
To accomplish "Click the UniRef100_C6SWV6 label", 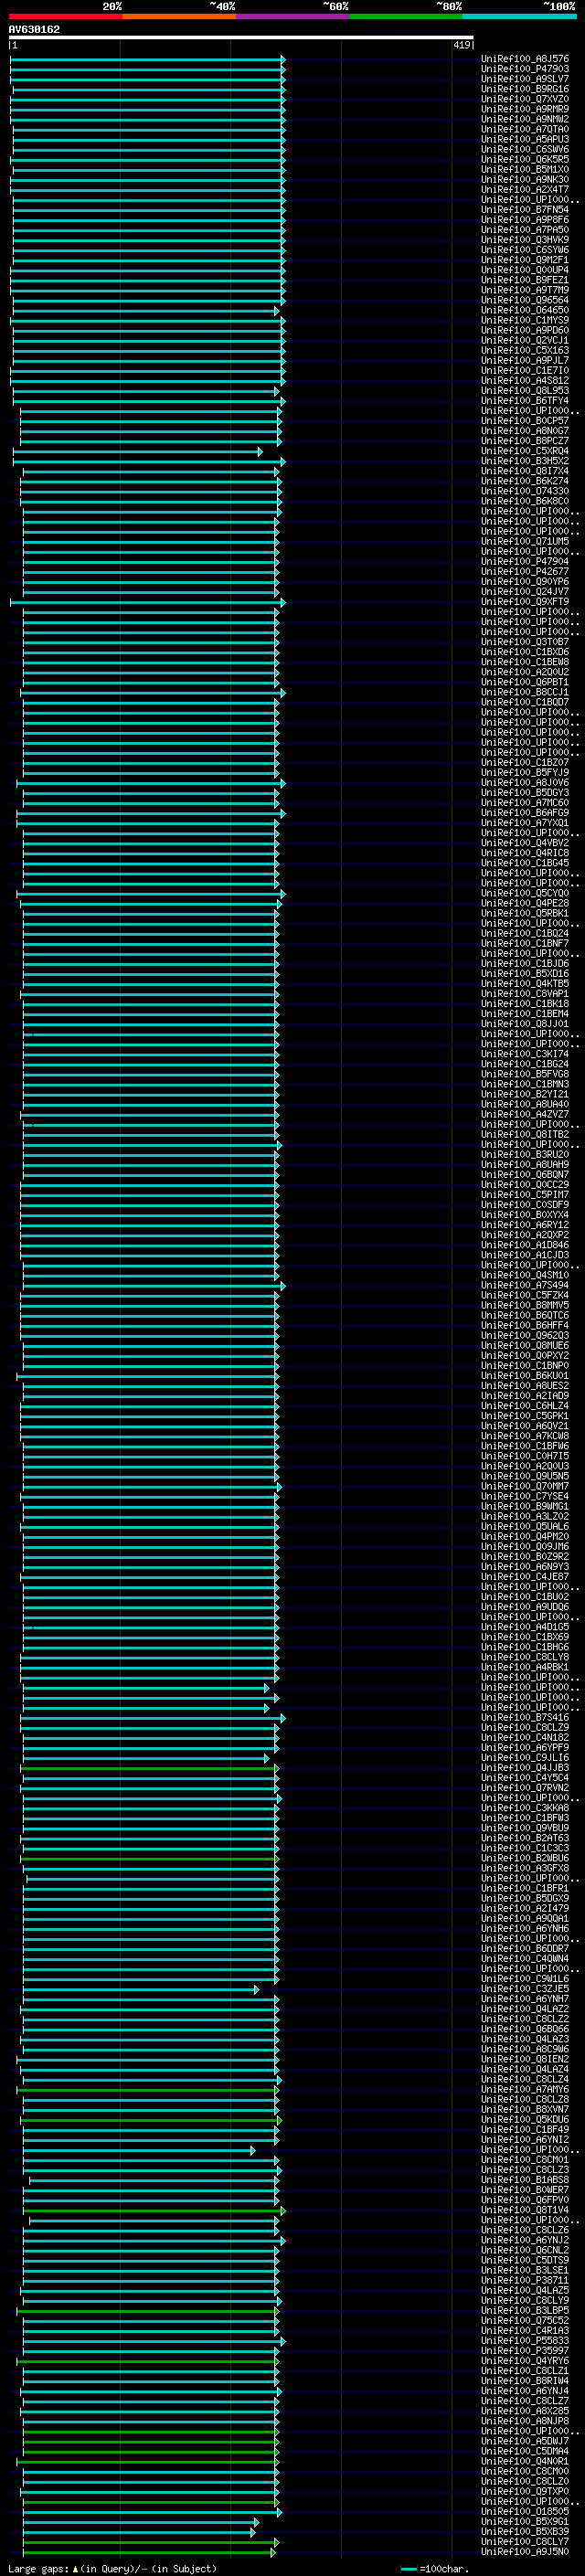I will 525,149.
